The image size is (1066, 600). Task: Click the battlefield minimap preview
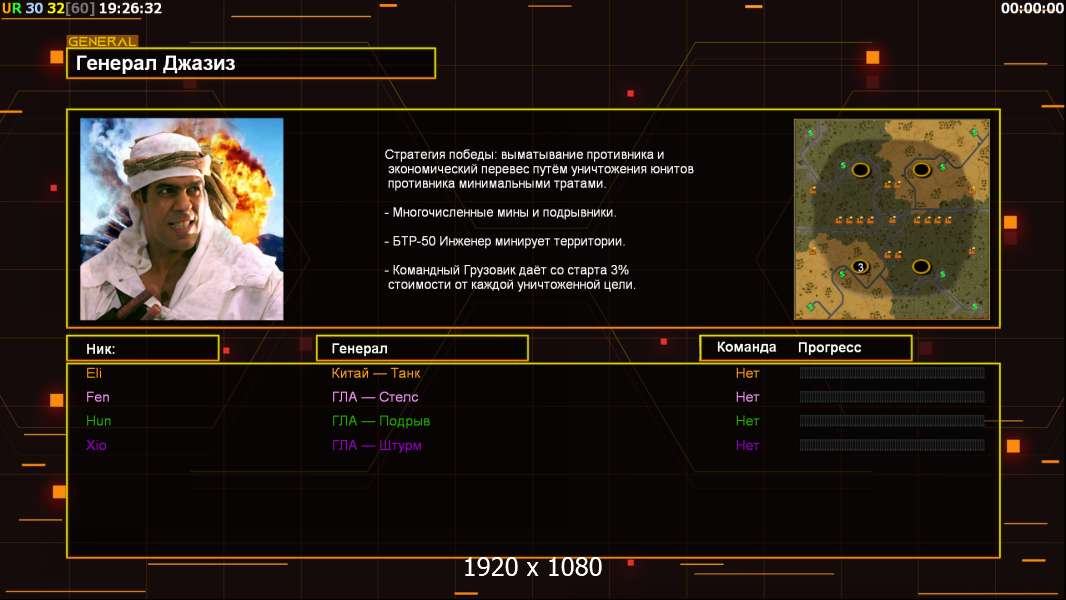(x=892, y=219)
